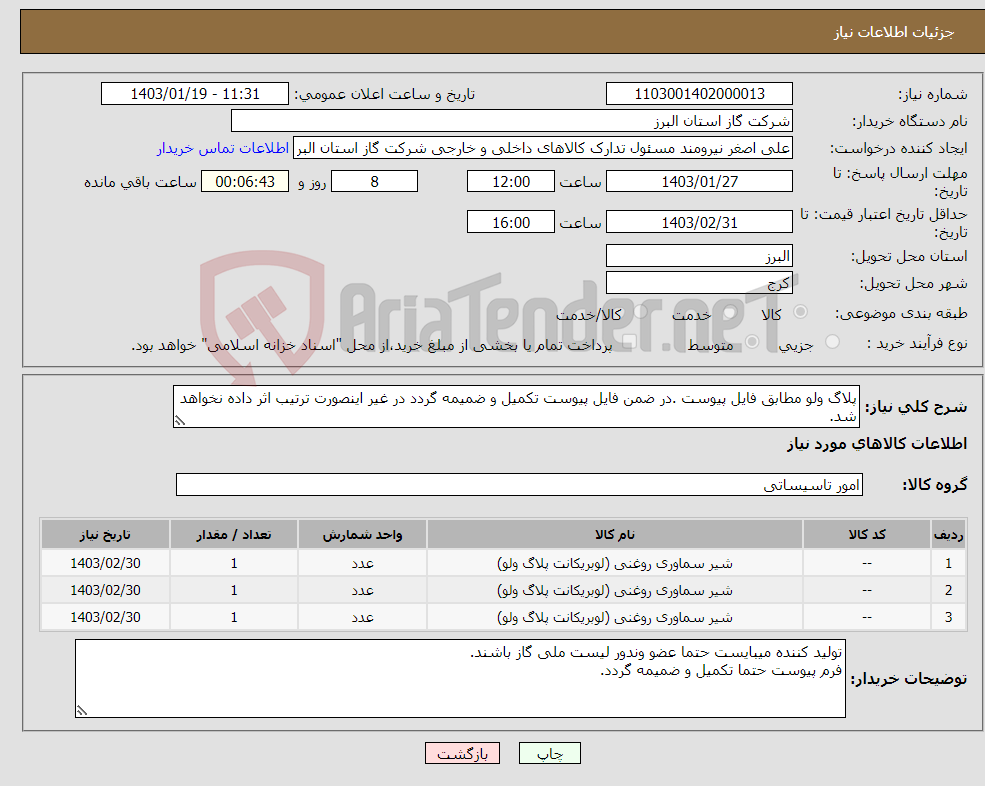Image resolution: width=985 pixels, height=786 pixels.
Task: Click the item name in row 1
Action: pyautogui.click(x=614, y=564)
